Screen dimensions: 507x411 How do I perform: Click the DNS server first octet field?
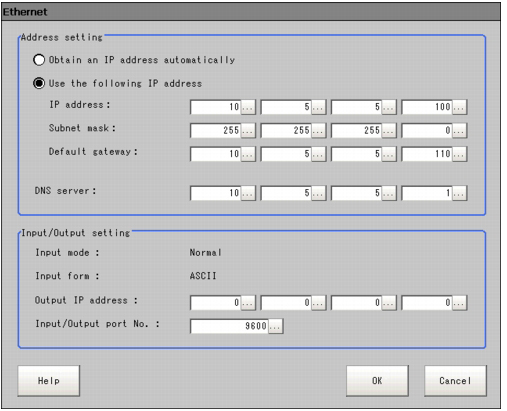(x=216, y=193)
